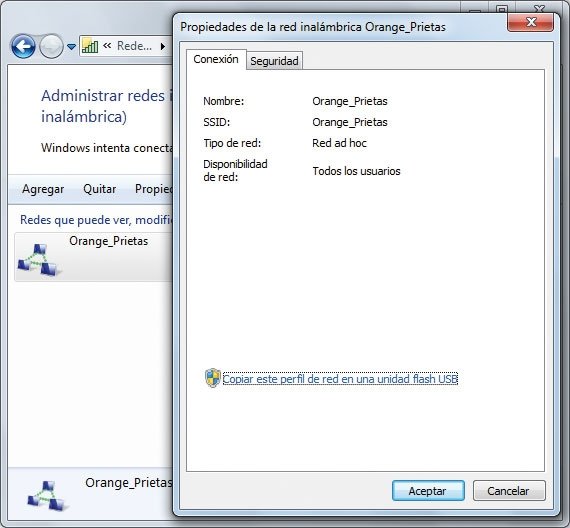Click the UAC shield icon beside the link
This screenshot has height=528, width=570.
[x=213, y=378]
